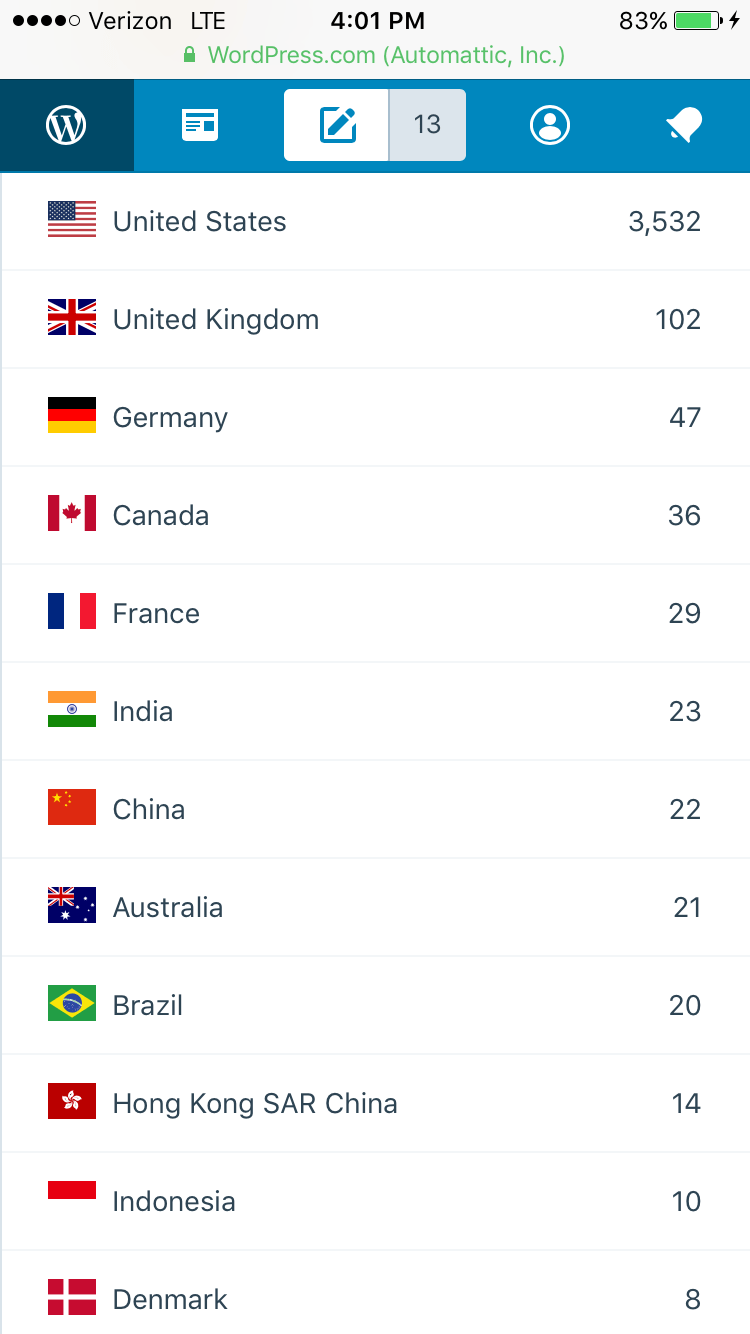Open the China country entry

tap(149, 809)
